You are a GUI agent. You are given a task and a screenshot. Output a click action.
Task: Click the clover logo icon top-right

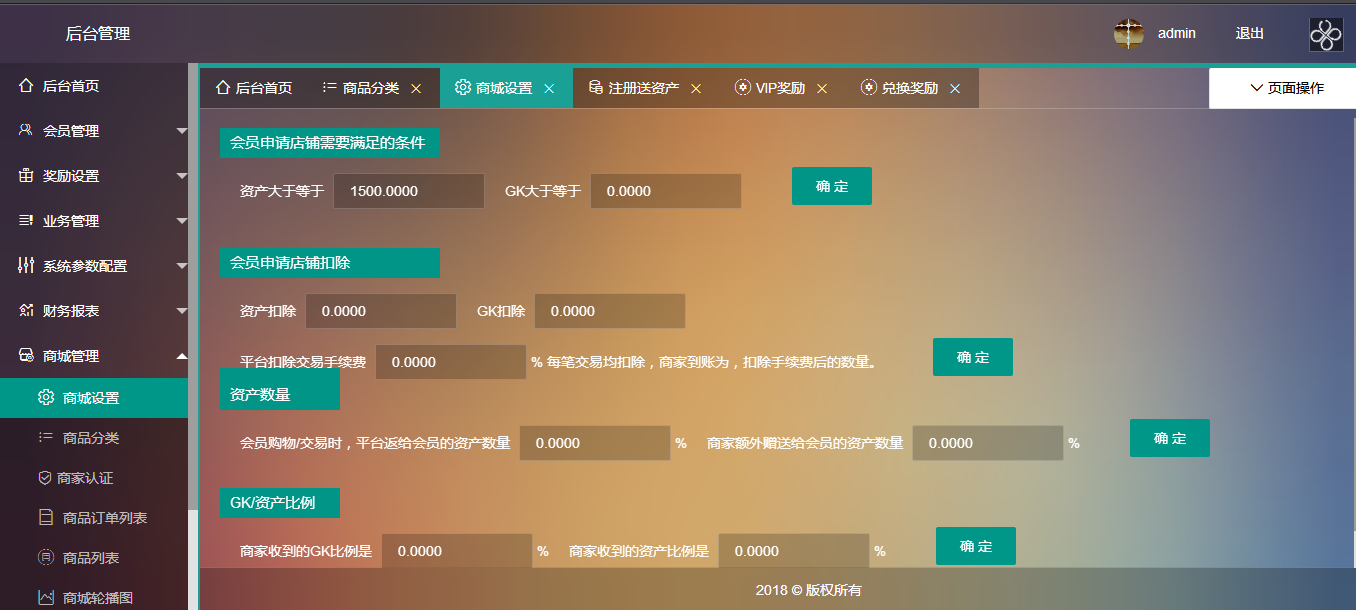click(1326, 34)
